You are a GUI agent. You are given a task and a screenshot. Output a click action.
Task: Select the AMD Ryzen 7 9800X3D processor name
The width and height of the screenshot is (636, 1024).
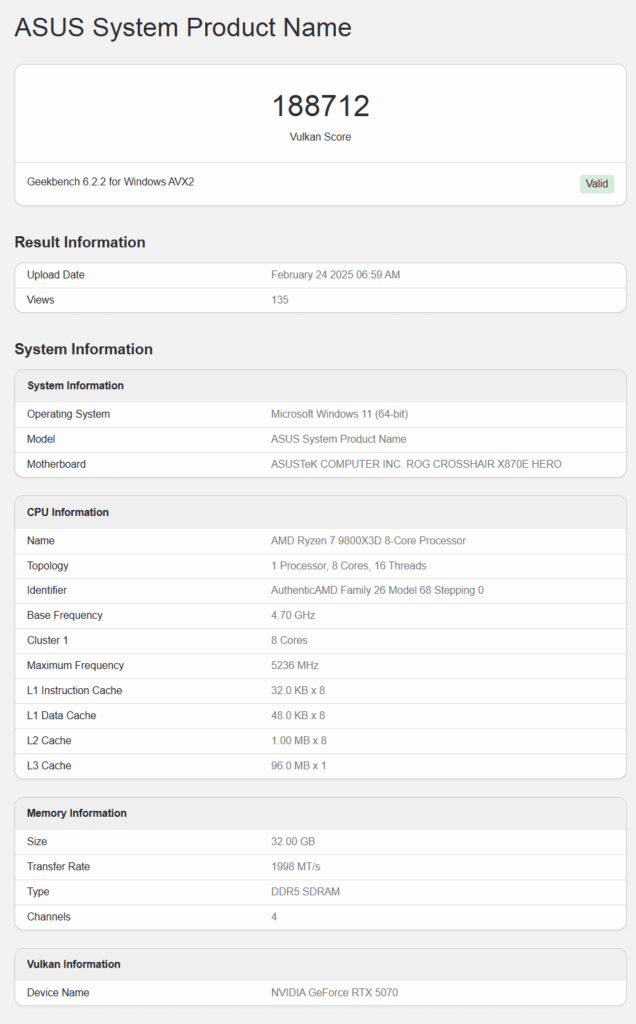368,541
